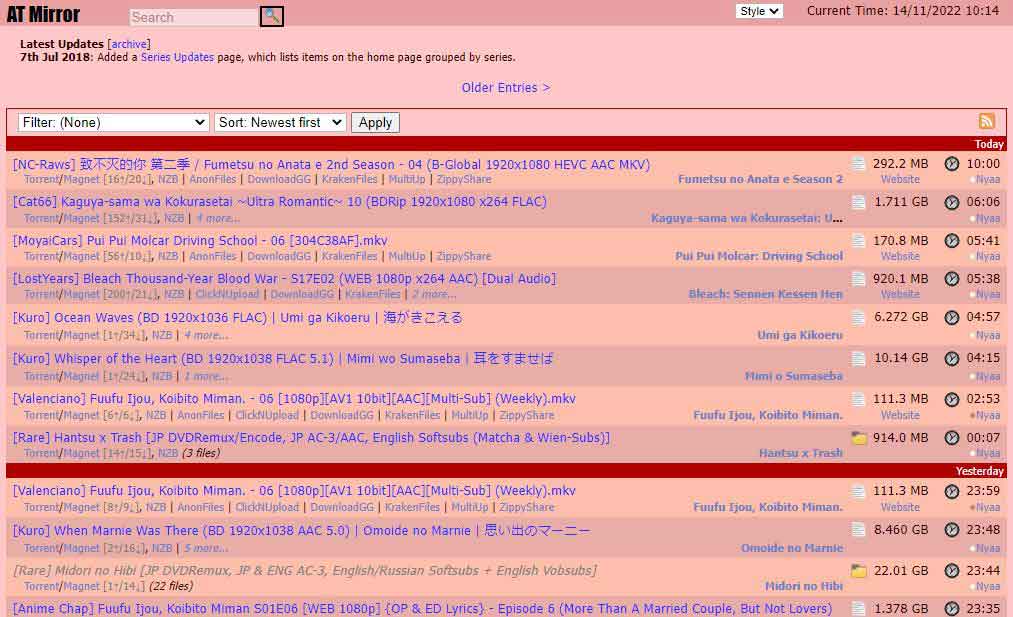Expand the Filter (None) dropdown
Viewport: 1013px width, 617px height.
click(113, 122)
